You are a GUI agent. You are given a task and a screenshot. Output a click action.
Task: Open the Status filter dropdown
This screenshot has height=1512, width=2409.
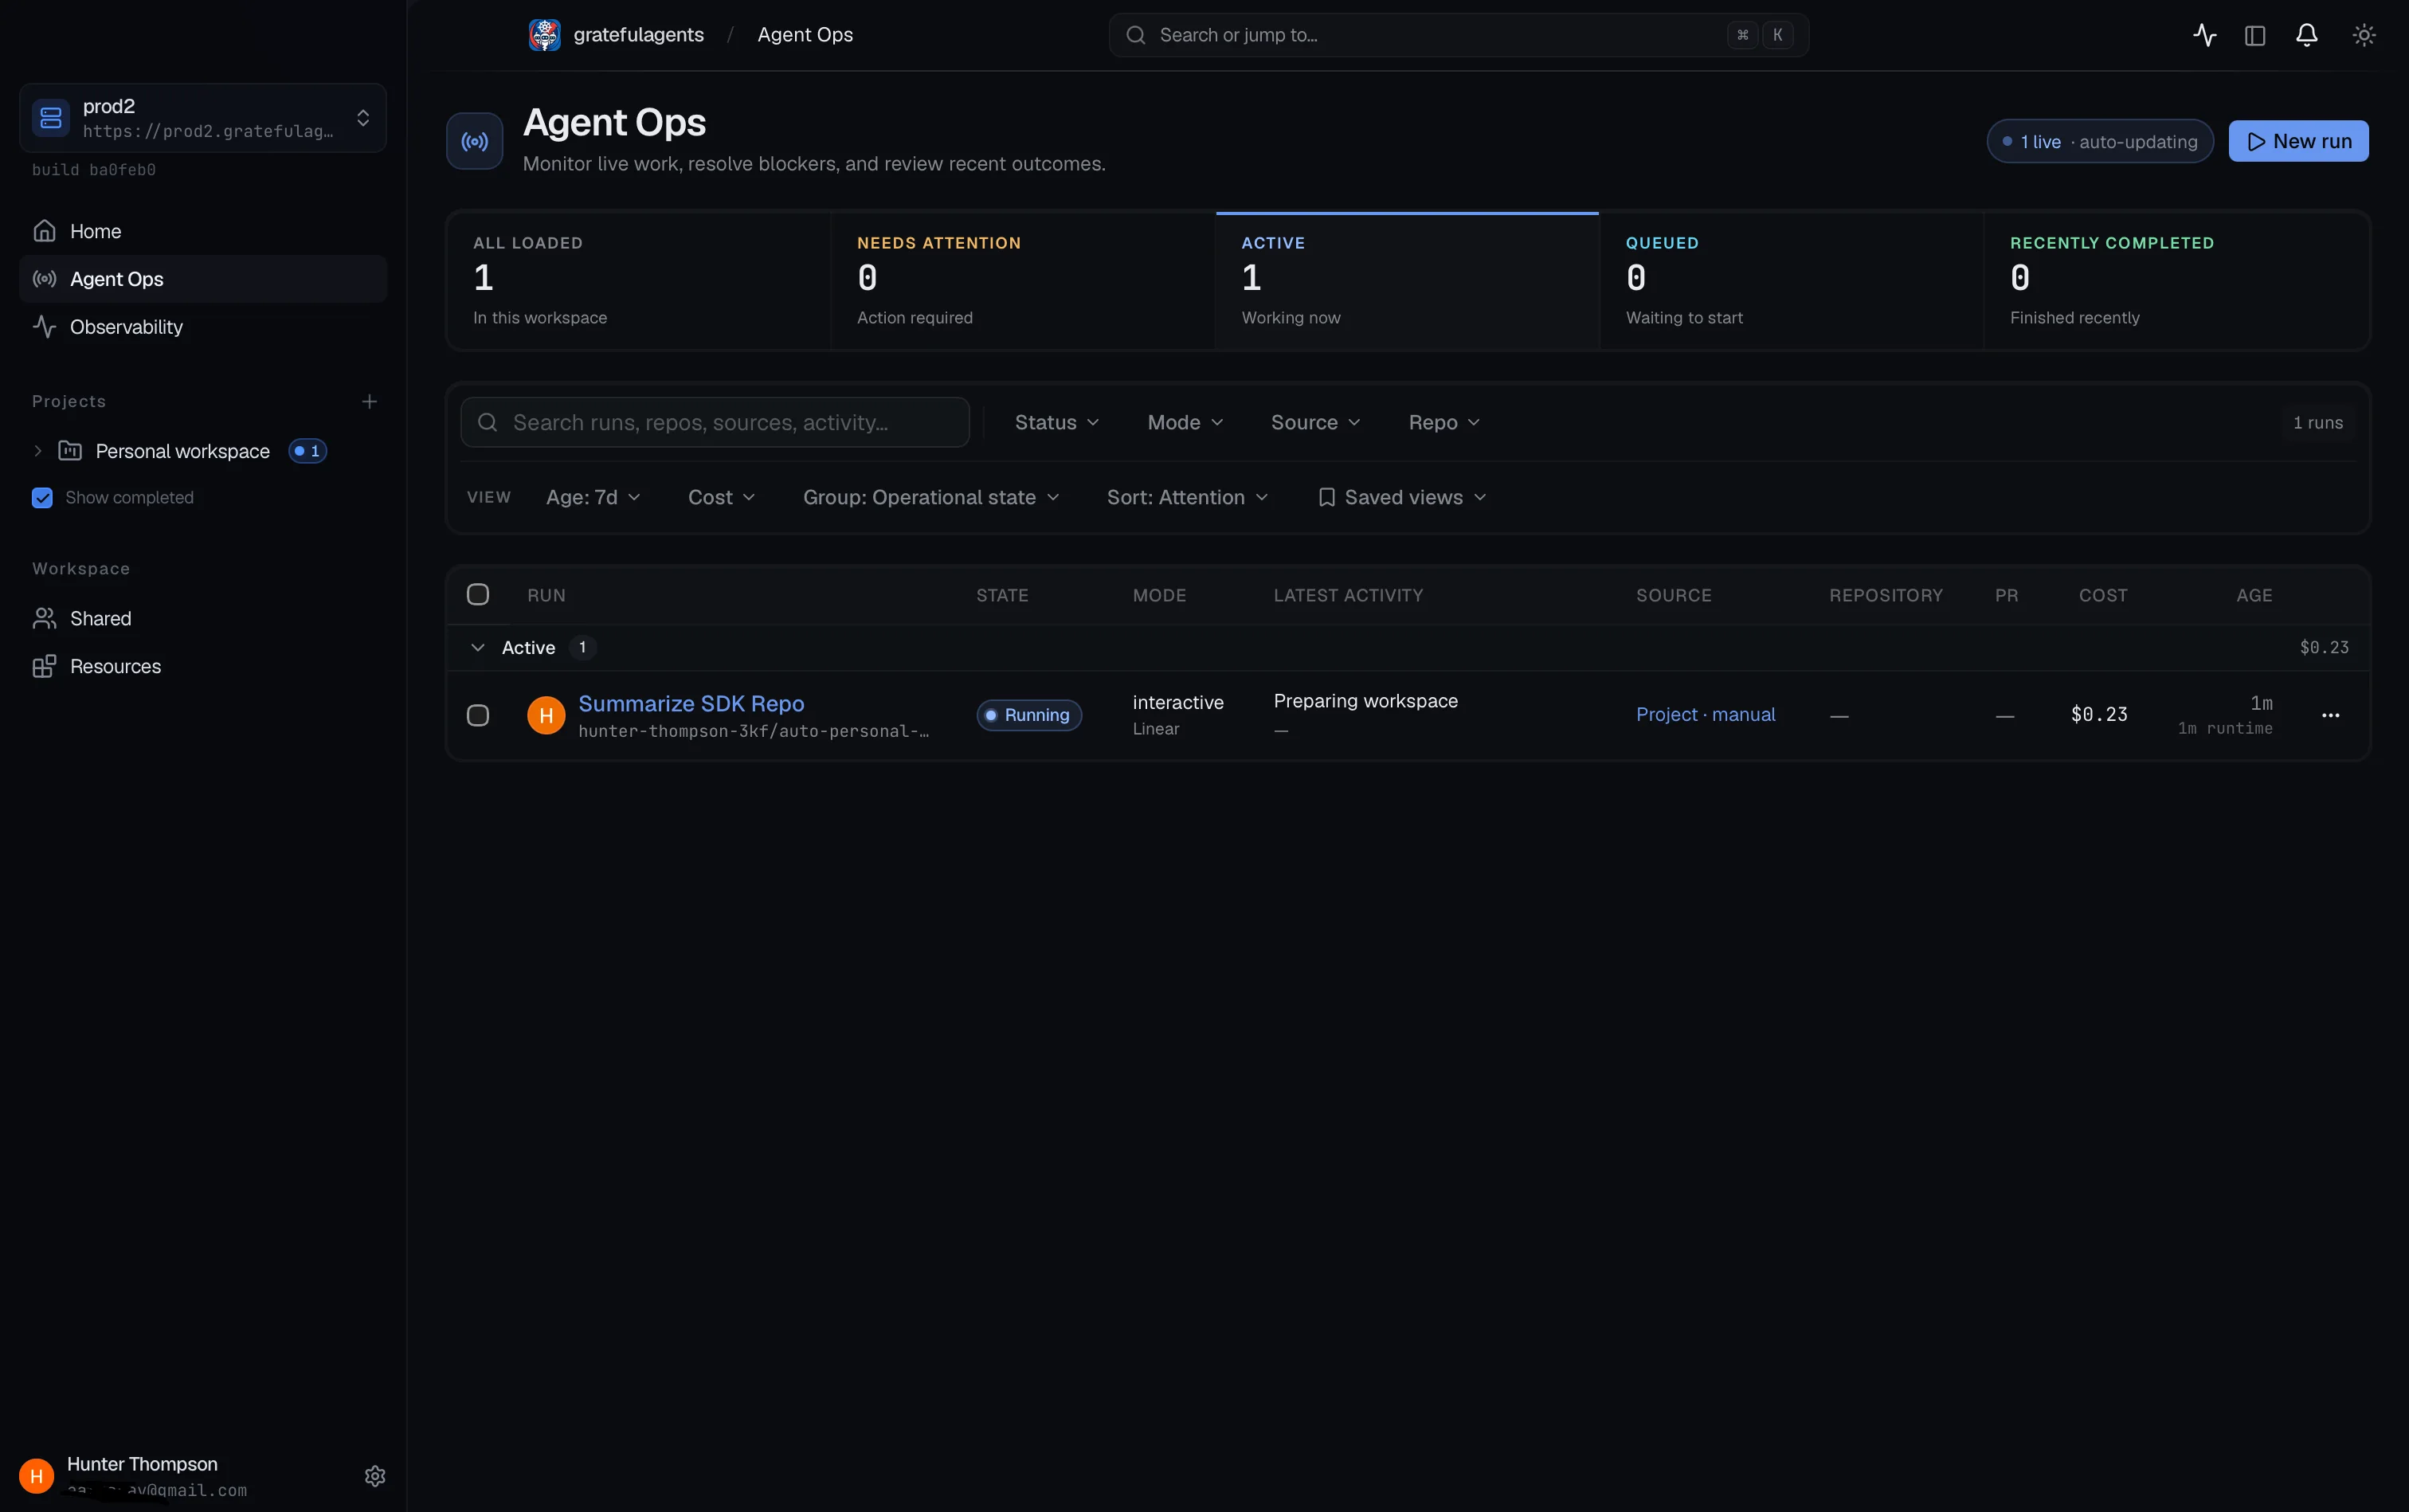pyautogui.click(x=1057, y=422)
